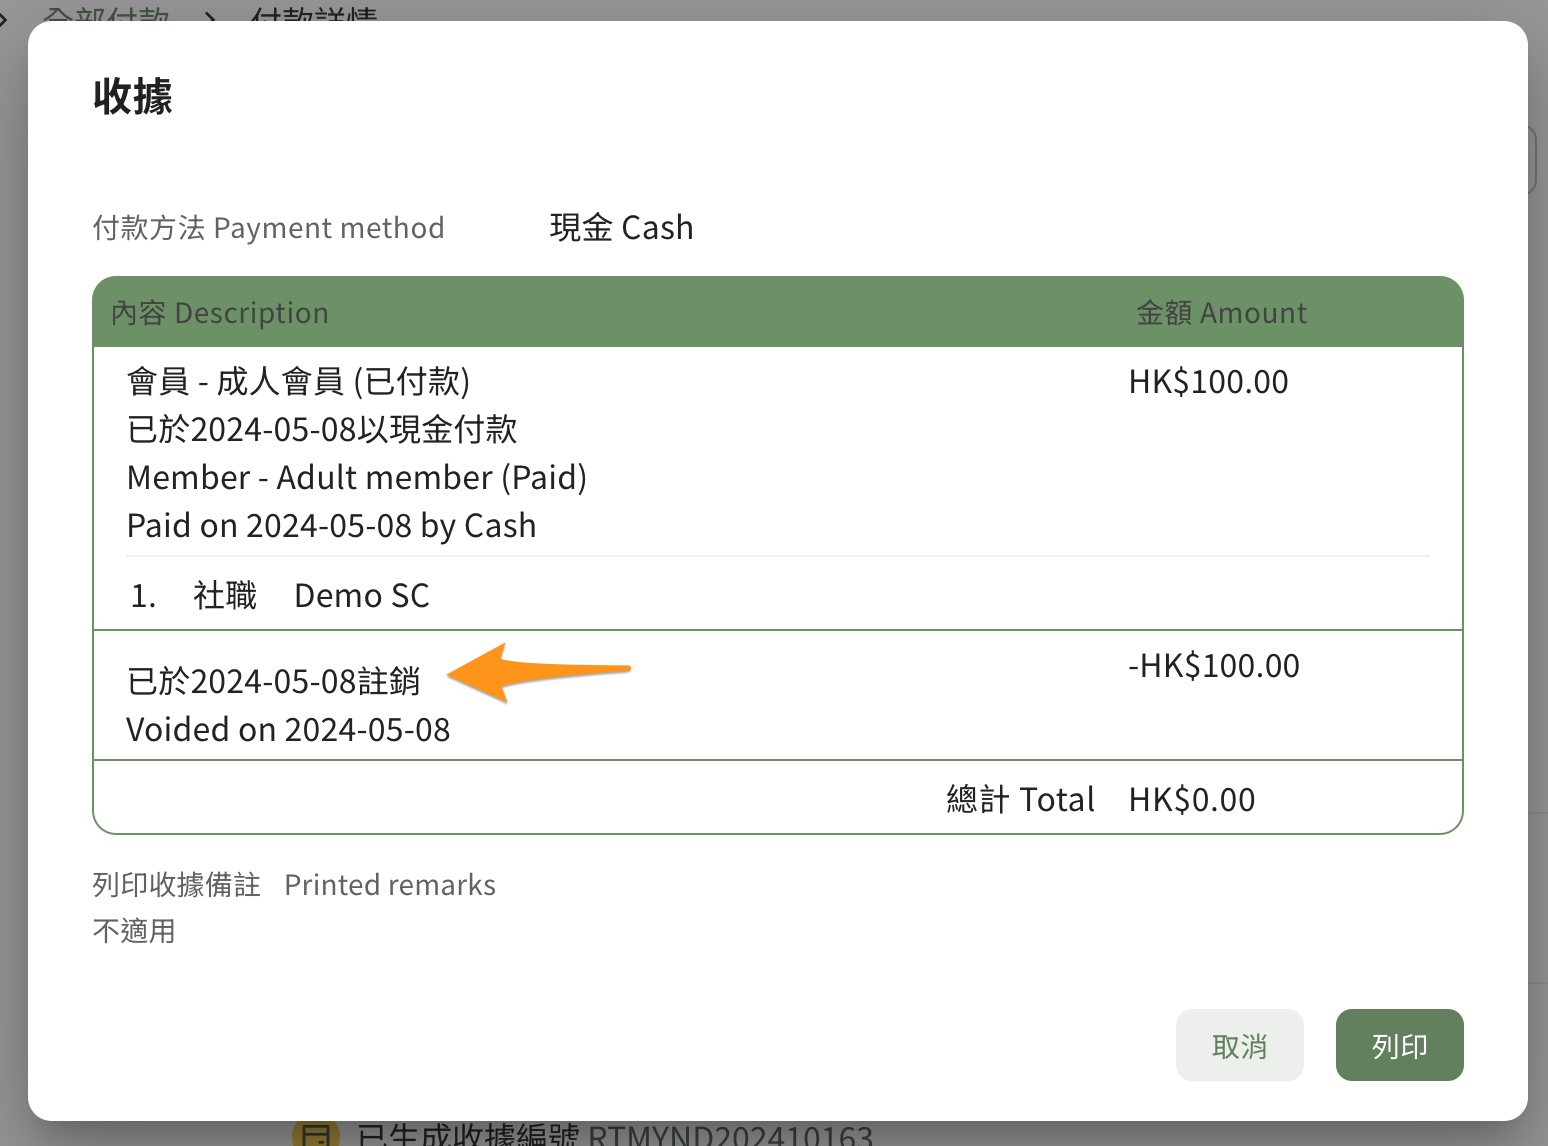Click the 列印 print button

tap(1399, 1045)
